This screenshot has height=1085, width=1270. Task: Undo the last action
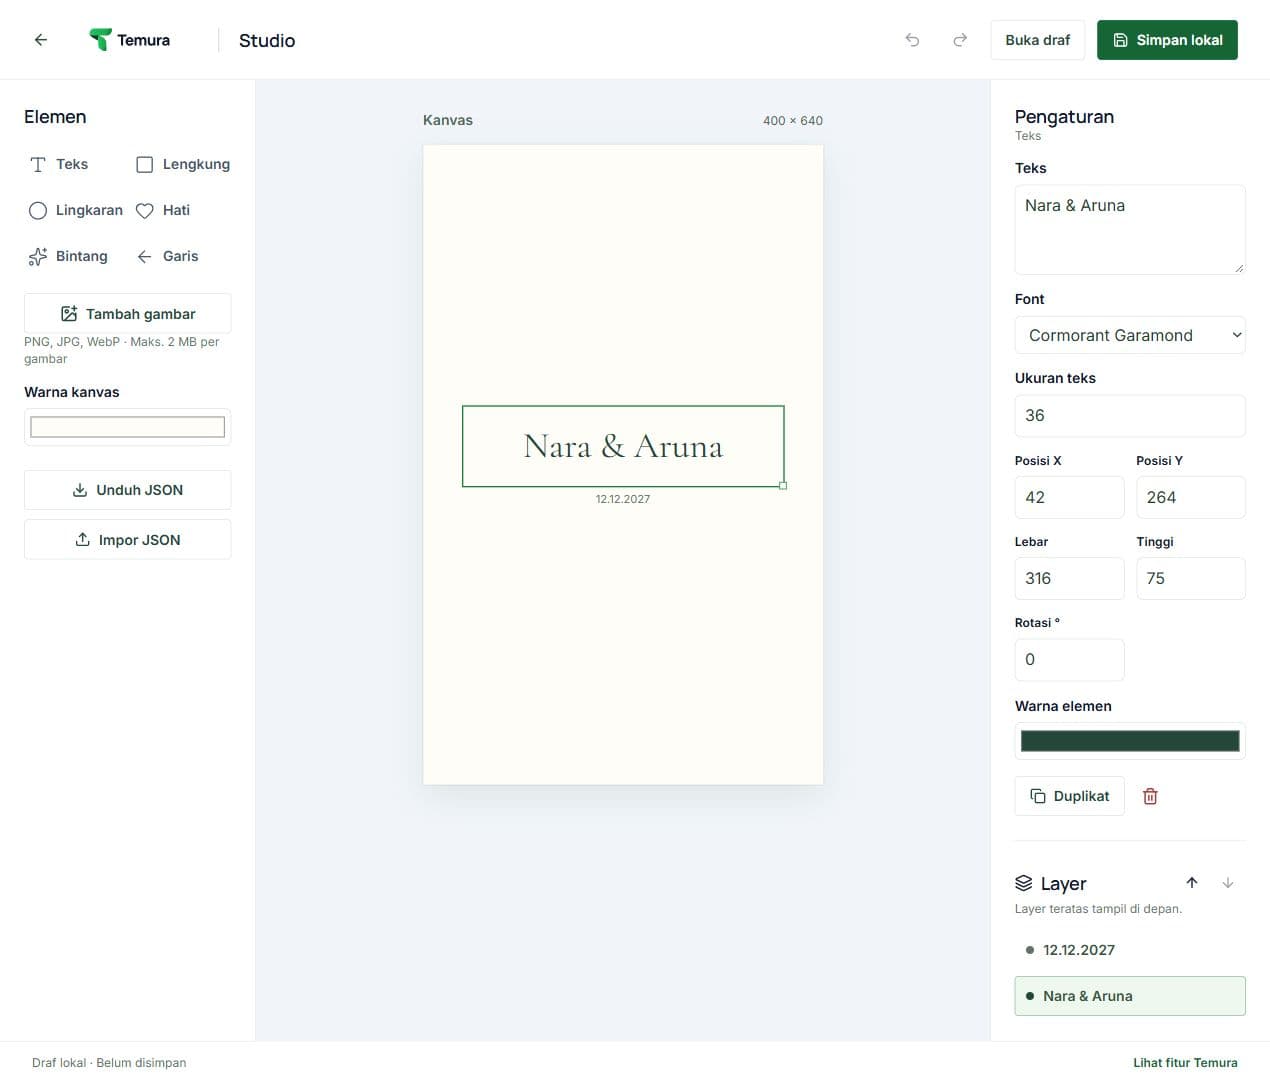(912, 40)
